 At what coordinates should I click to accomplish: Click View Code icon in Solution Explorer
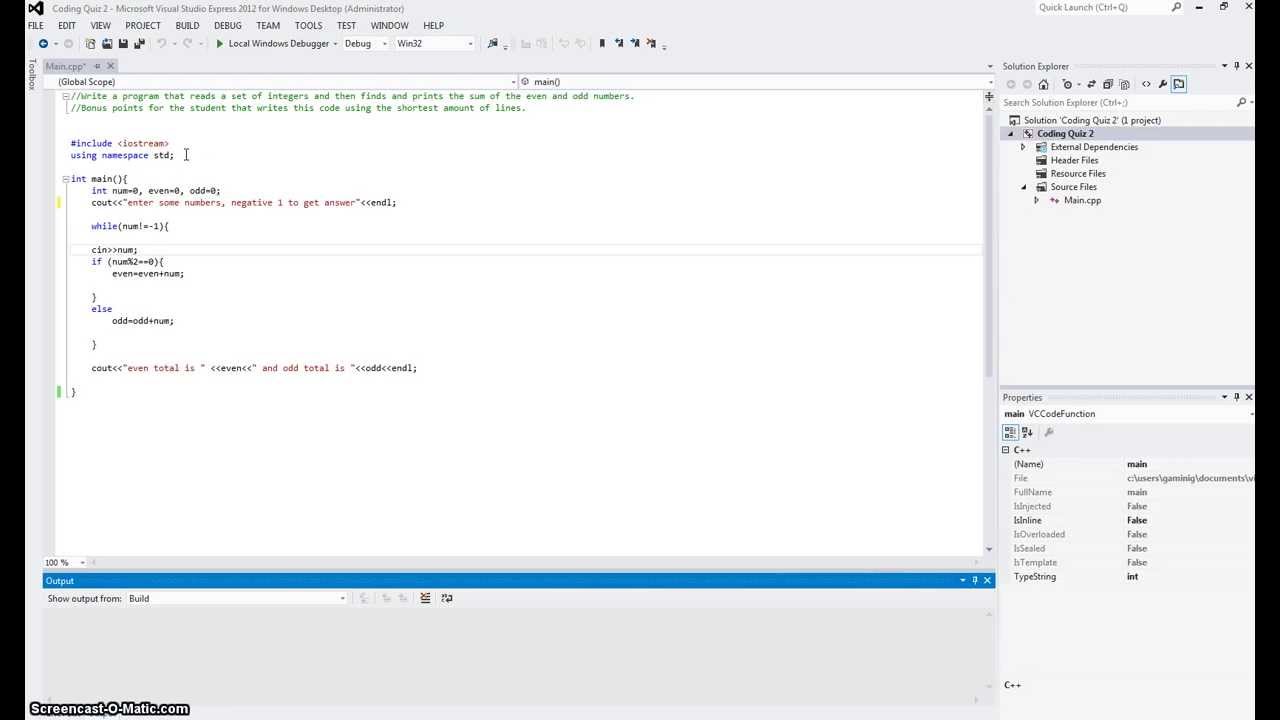1146,84
